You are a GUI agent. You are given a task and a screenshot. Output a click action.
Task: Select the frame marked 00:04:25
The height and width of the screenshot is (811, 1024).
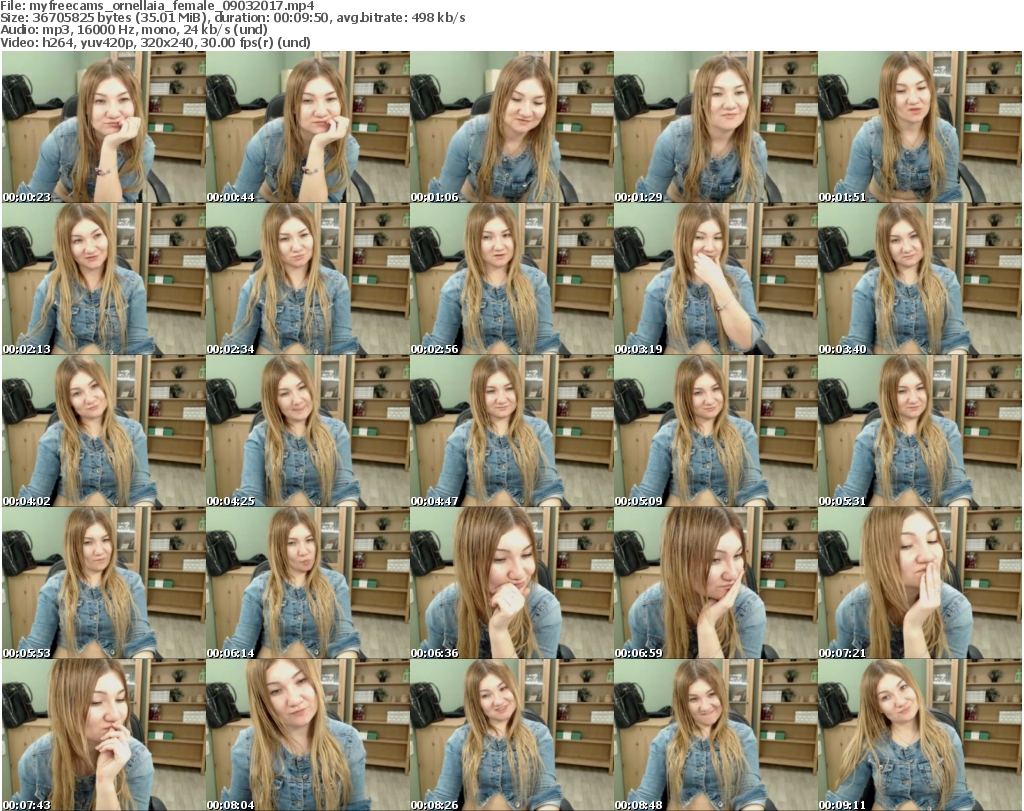(x=308, y=431)
